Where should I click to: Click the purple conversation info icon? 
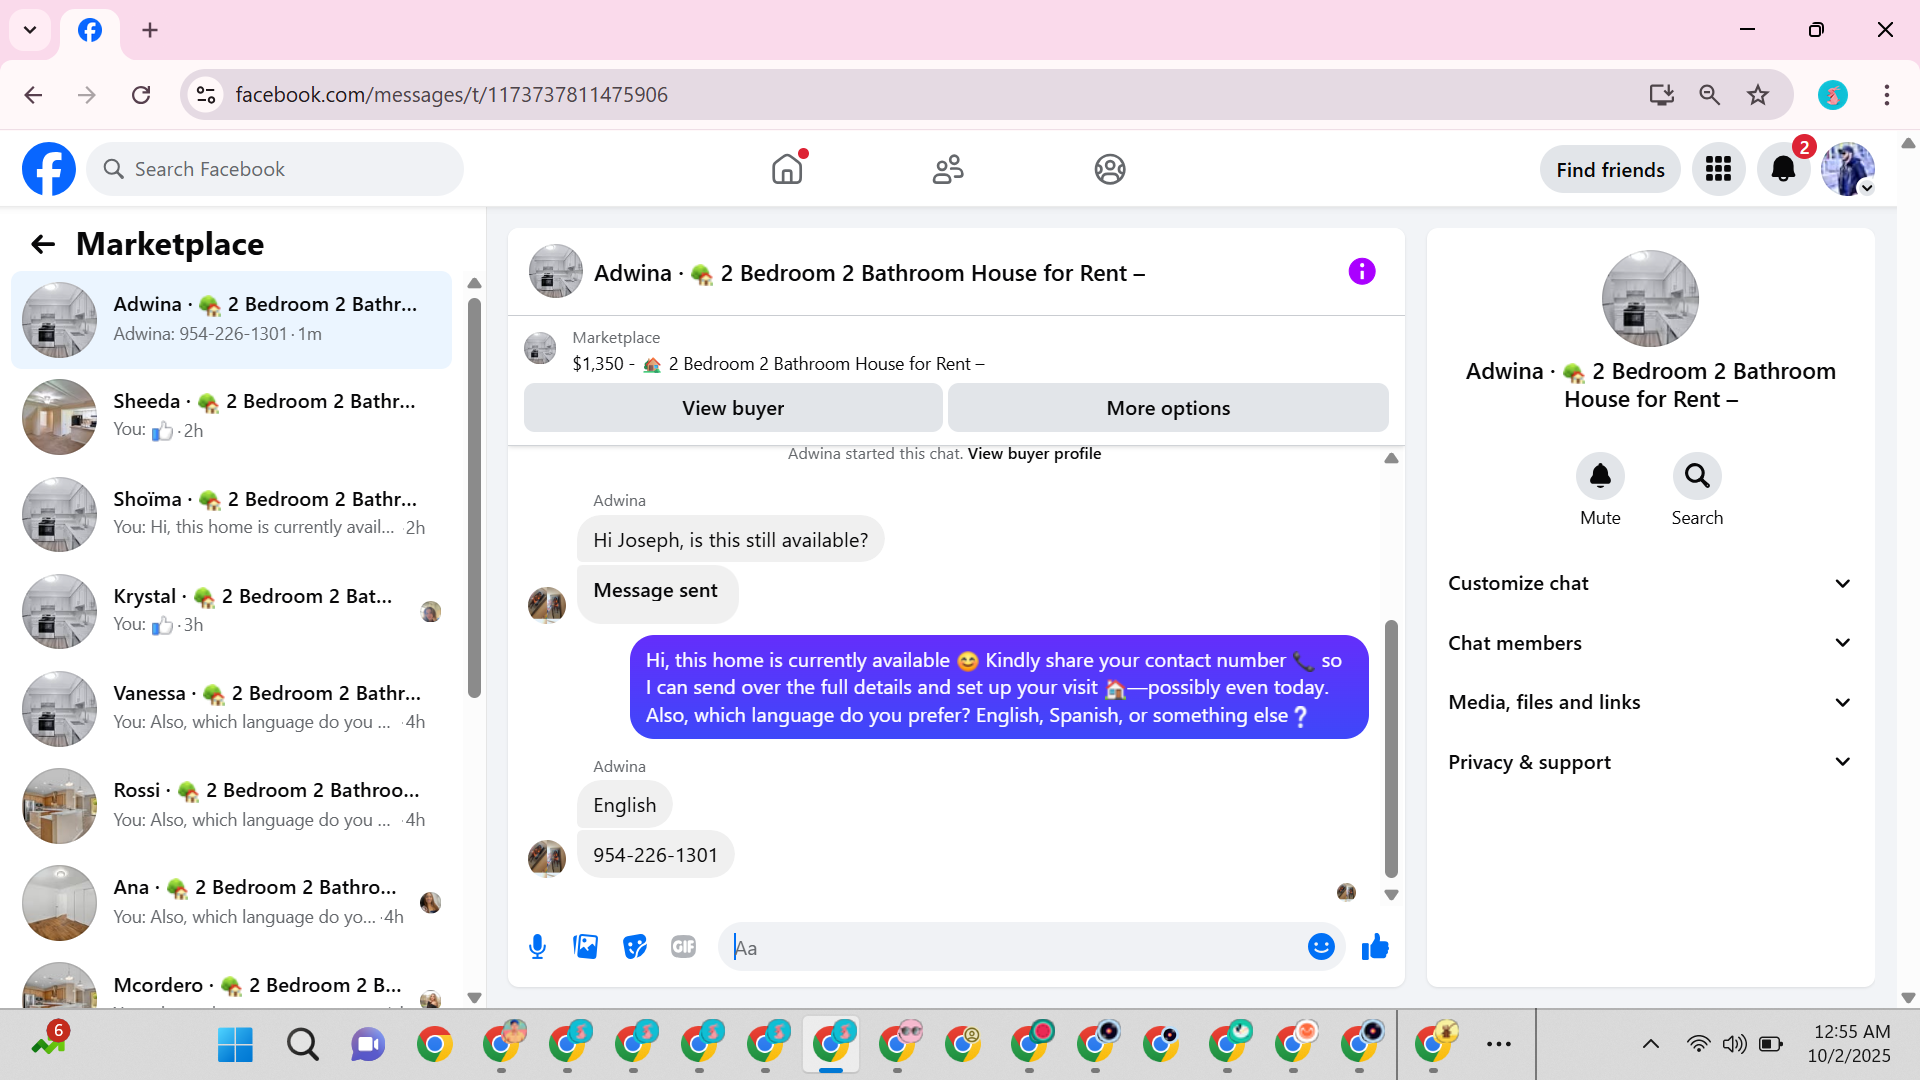coord(1361,272)
